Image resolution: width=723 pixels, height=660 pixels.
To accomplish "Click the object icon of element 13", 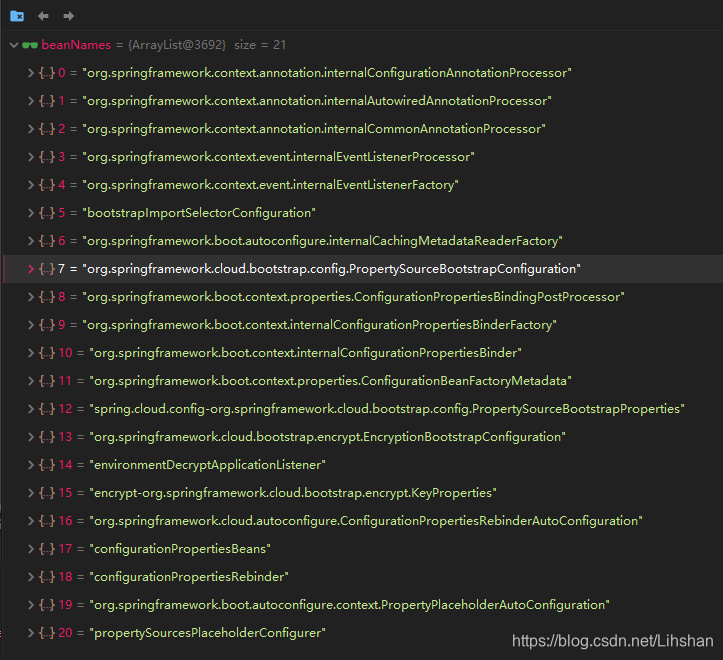I will pos(47,437).
